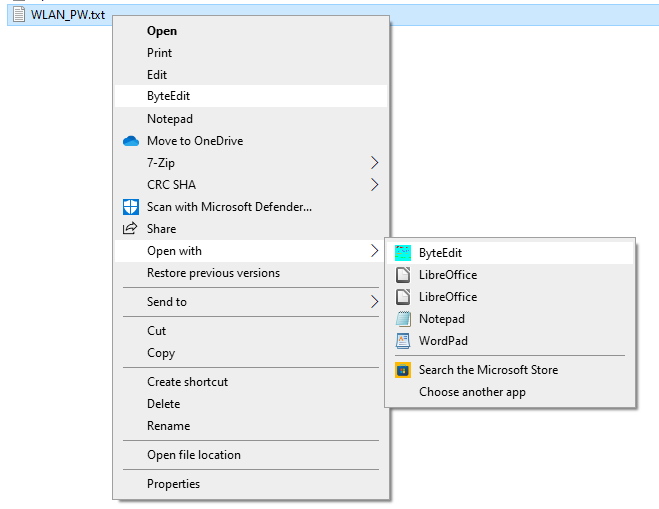Expand the Send to submenu arrow
Viewport: 659px width, 509px height.
tap(374, 301)
